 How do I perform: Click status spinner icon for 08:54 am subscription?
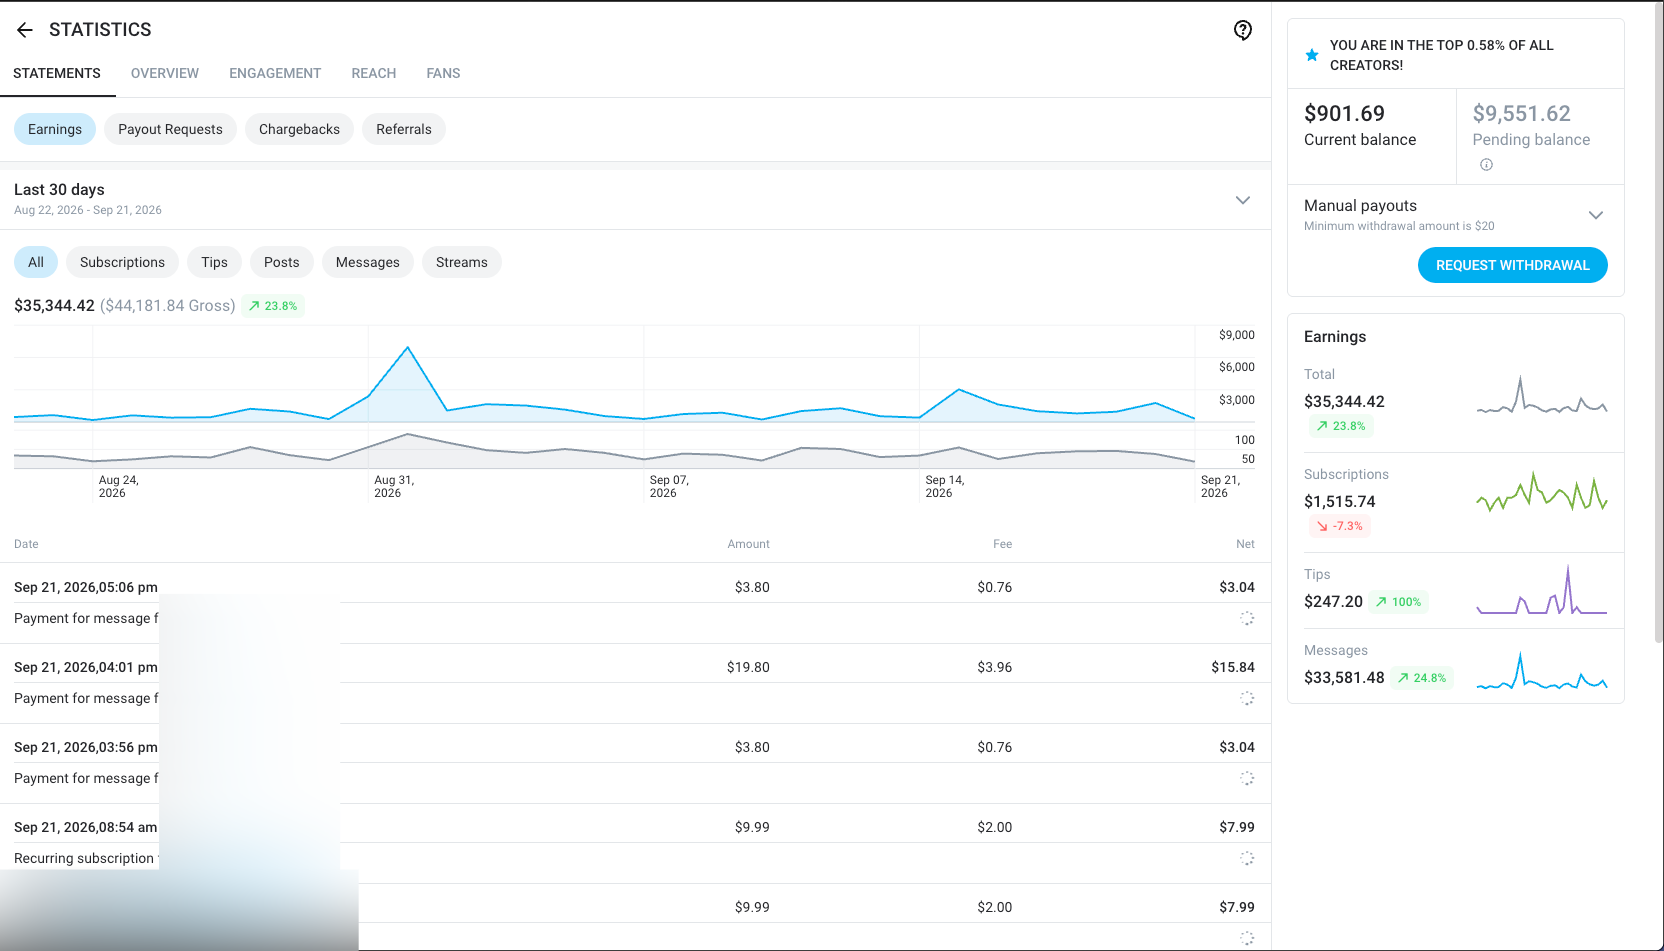(x=1247, y=858)
